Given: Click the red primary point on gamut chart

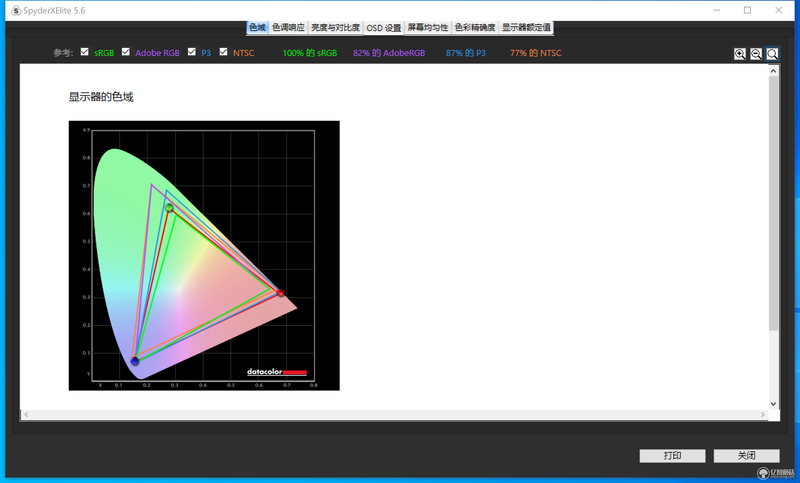Looking at the screenshot, I should (280, 292).
